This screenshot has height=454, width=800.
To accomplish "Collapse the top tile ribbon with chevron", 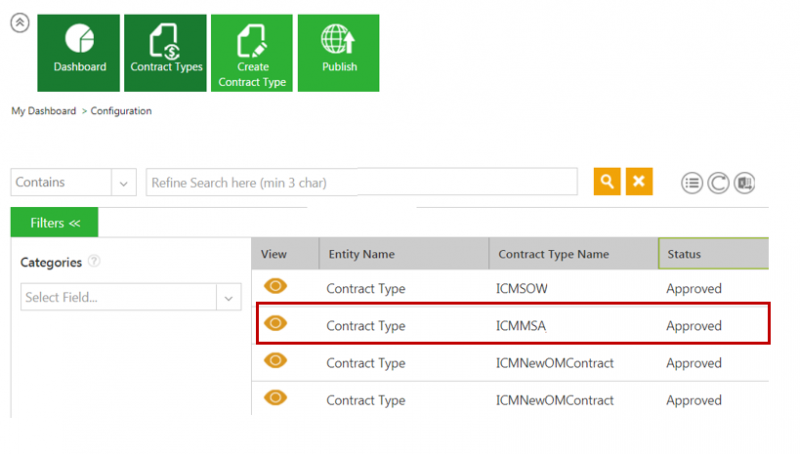I will [x=19, y=24].
